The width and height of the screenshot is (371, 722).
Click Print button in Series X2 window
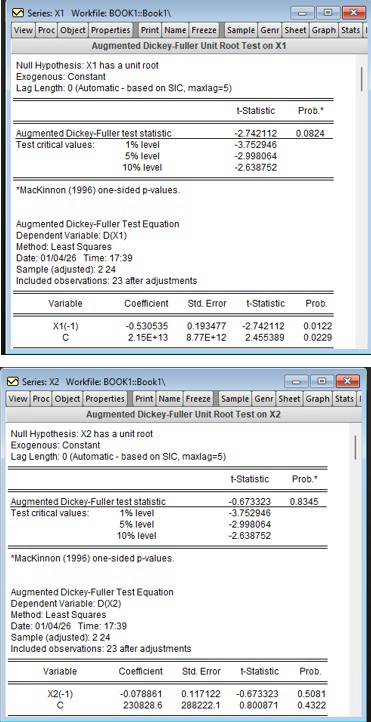tap(144, 399)
